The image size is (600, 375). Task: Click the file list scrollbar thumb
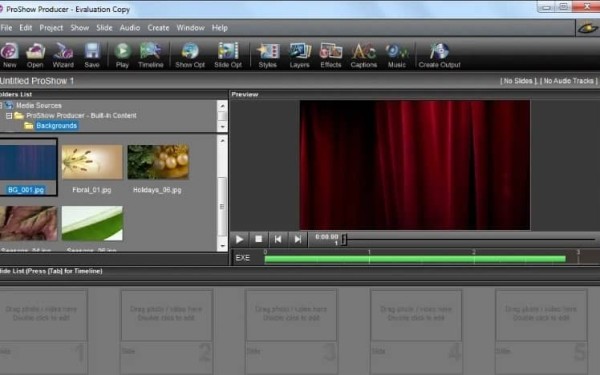(x=222, y=207)
